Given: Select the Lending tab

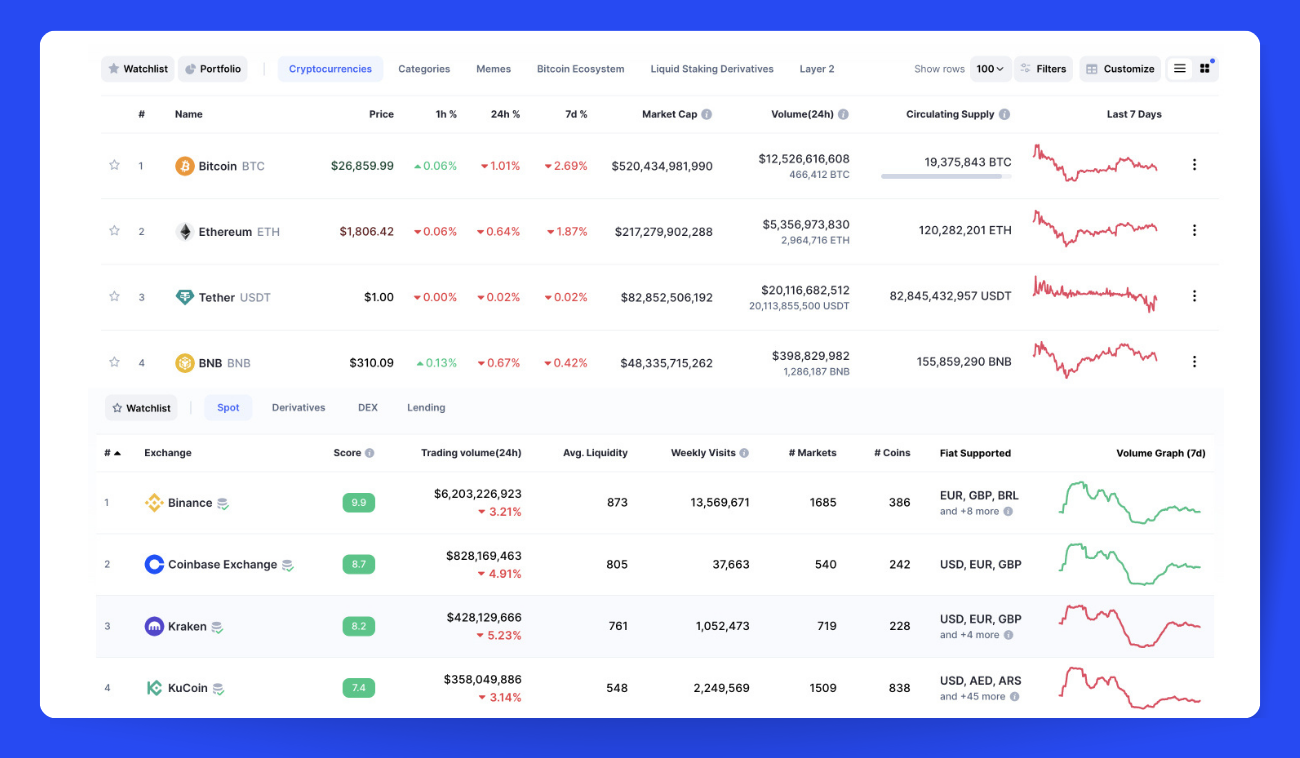Looking at the screenshot, I should coord(426,408).
